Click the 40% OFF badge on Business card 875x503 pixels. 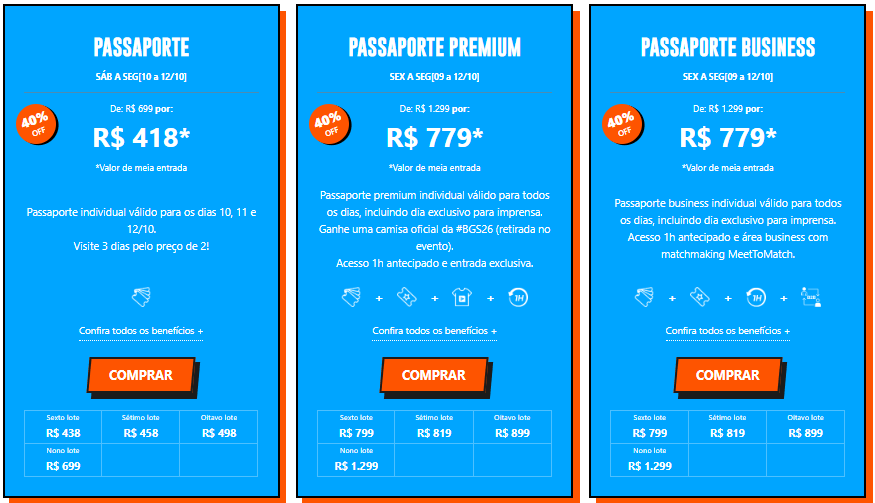coord(623,124)
